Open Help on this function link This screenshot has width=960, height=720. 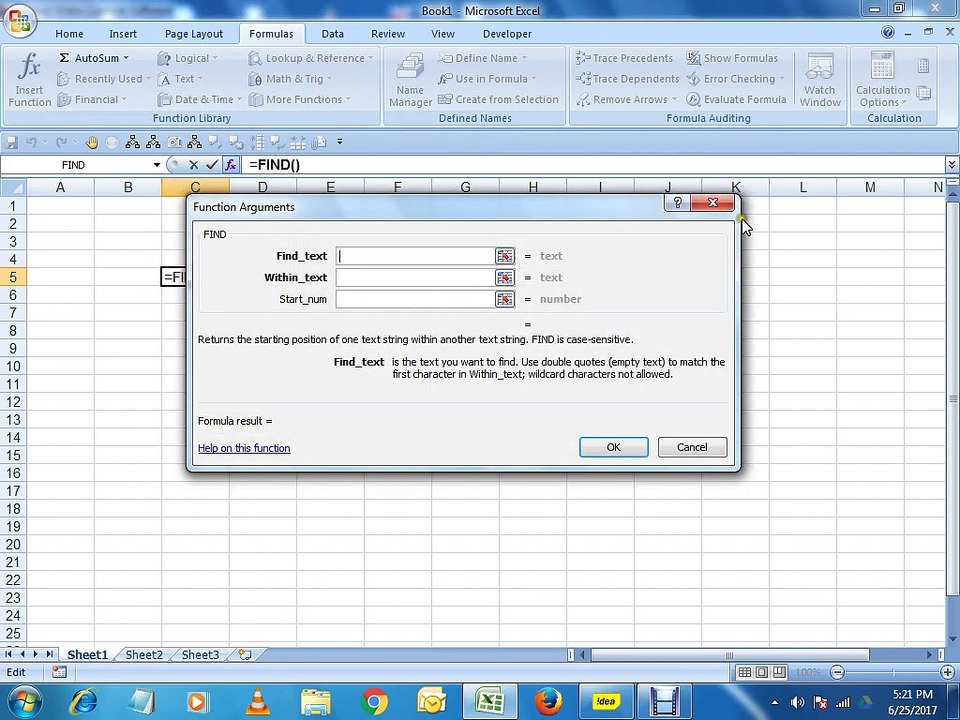pyautogui.click(x=244, y=448)
